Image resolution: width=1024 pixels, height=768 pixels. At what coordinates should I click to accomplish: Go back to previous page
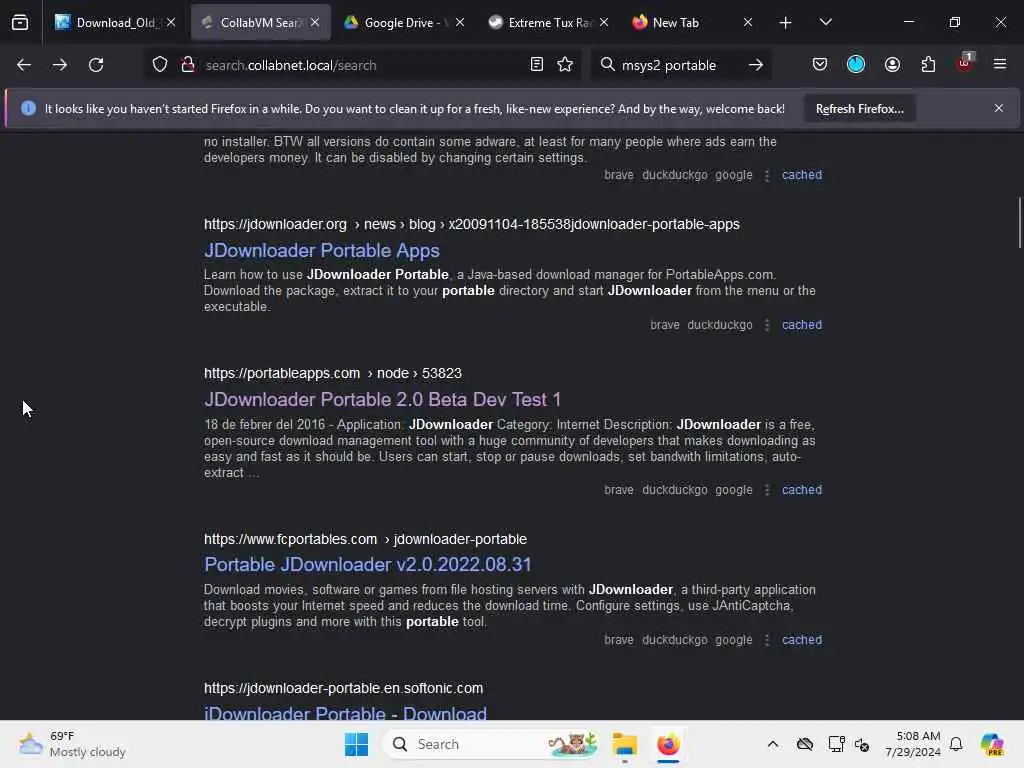(x=24, y=65)
